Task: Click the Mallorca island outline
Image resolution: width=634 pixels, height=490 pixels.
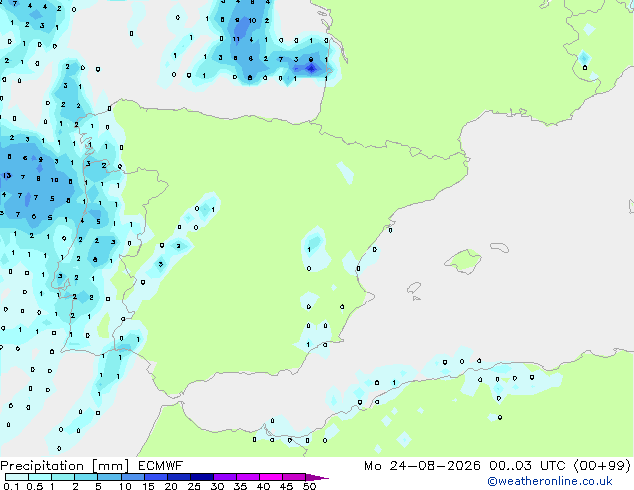Action: [x=463, y=262]
